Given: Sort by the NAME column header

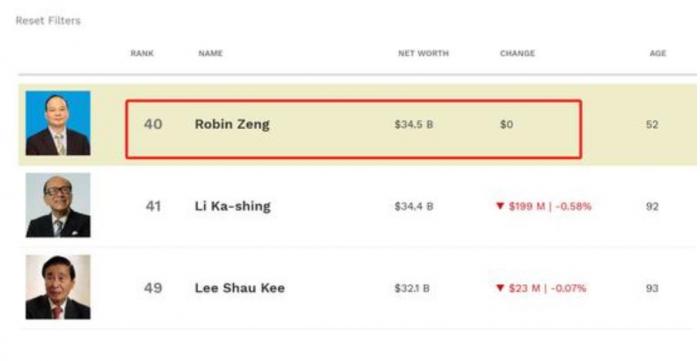Looking at the screenshot, I should pyautogui.click(x=210, y=53).
